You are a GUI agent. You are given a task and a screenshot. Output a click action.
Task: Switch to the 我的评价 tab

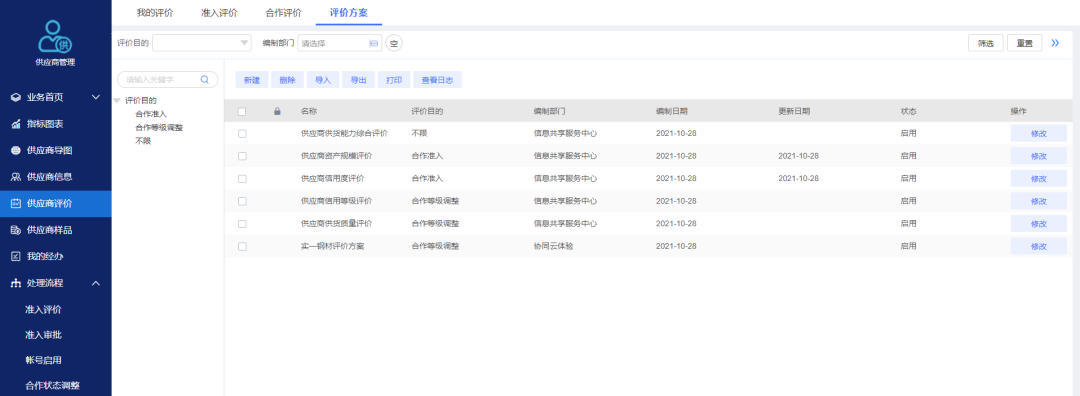[154, 12]
